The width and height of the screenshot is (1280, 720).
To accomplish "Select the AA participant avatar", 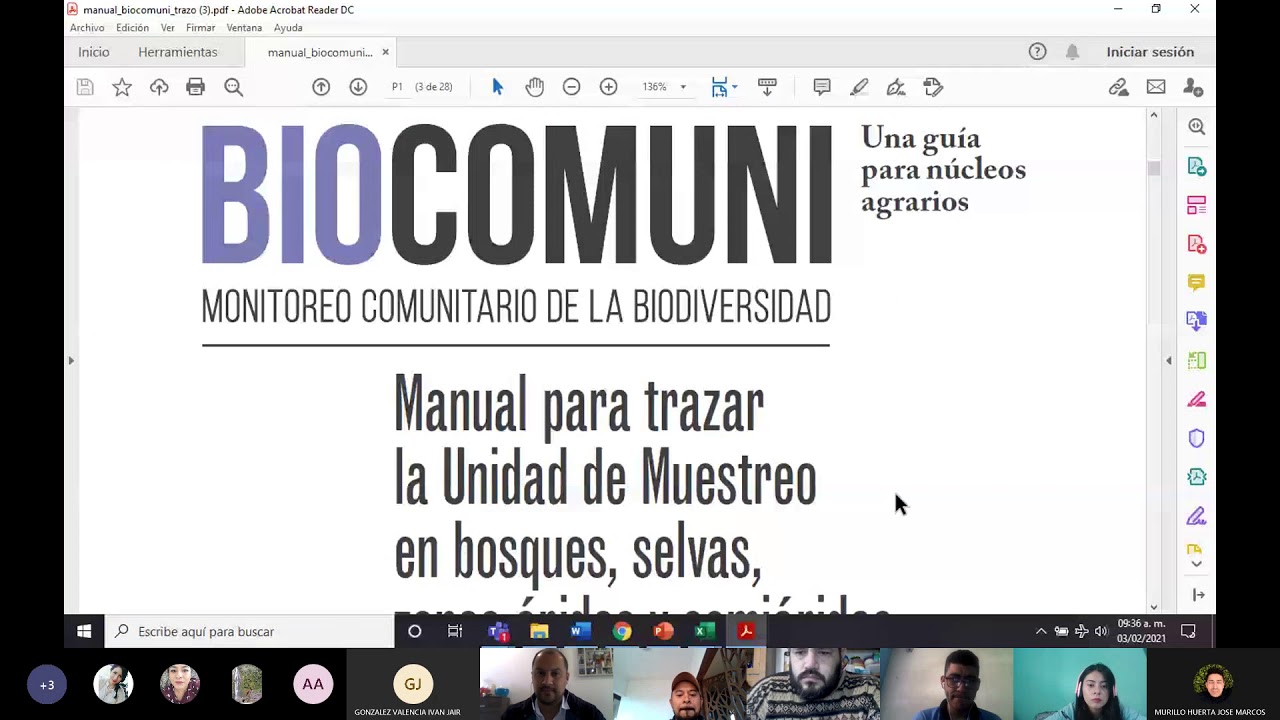I will click(x=313, y=685).
